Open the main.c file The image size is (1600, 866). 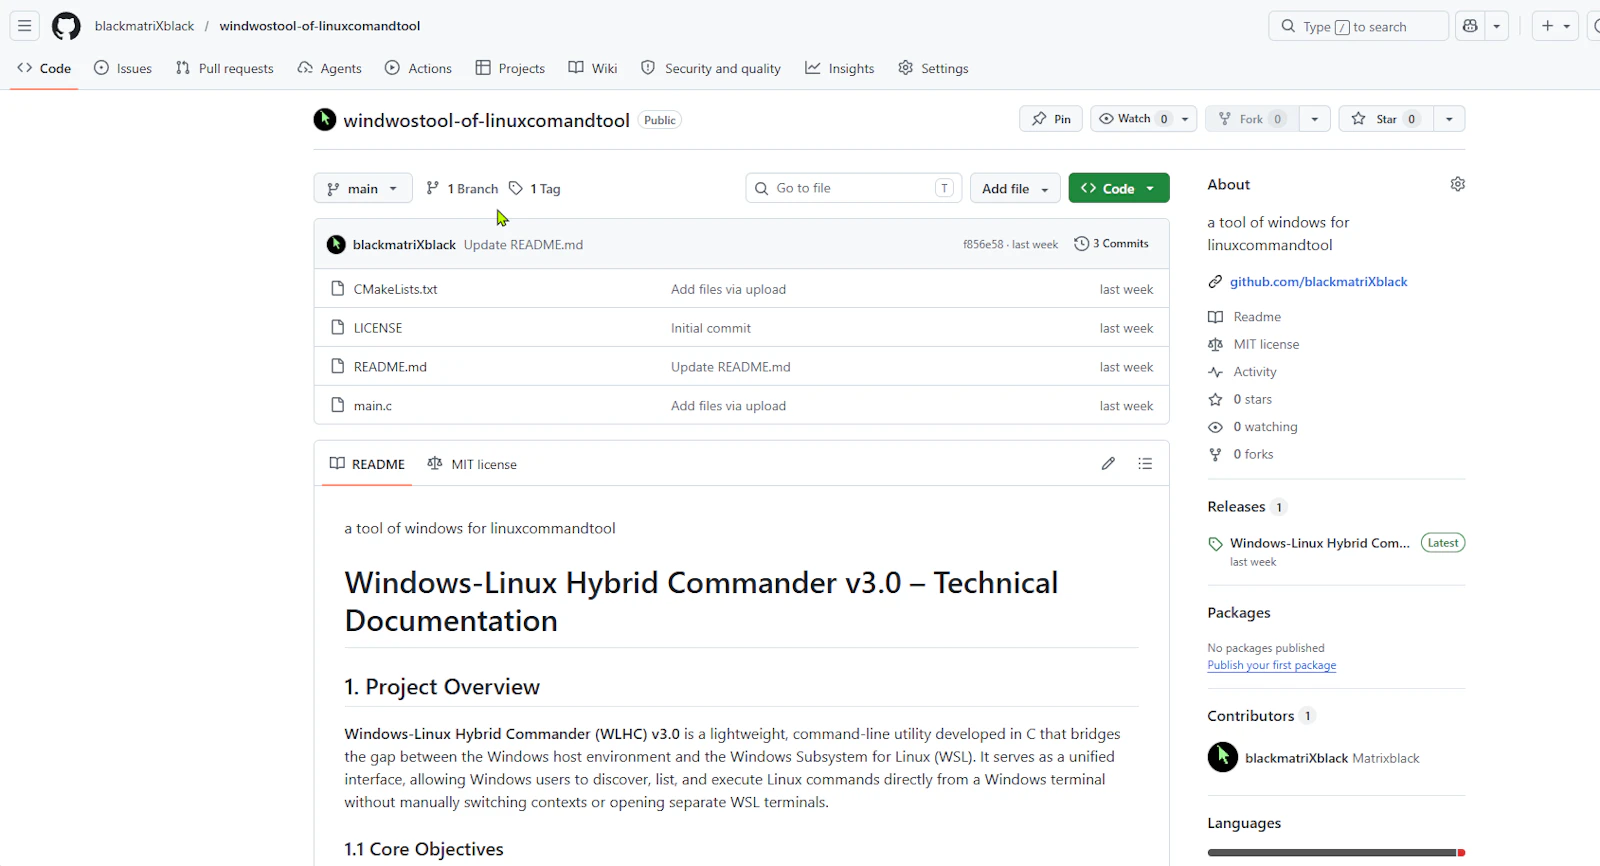tap(373, 406)
